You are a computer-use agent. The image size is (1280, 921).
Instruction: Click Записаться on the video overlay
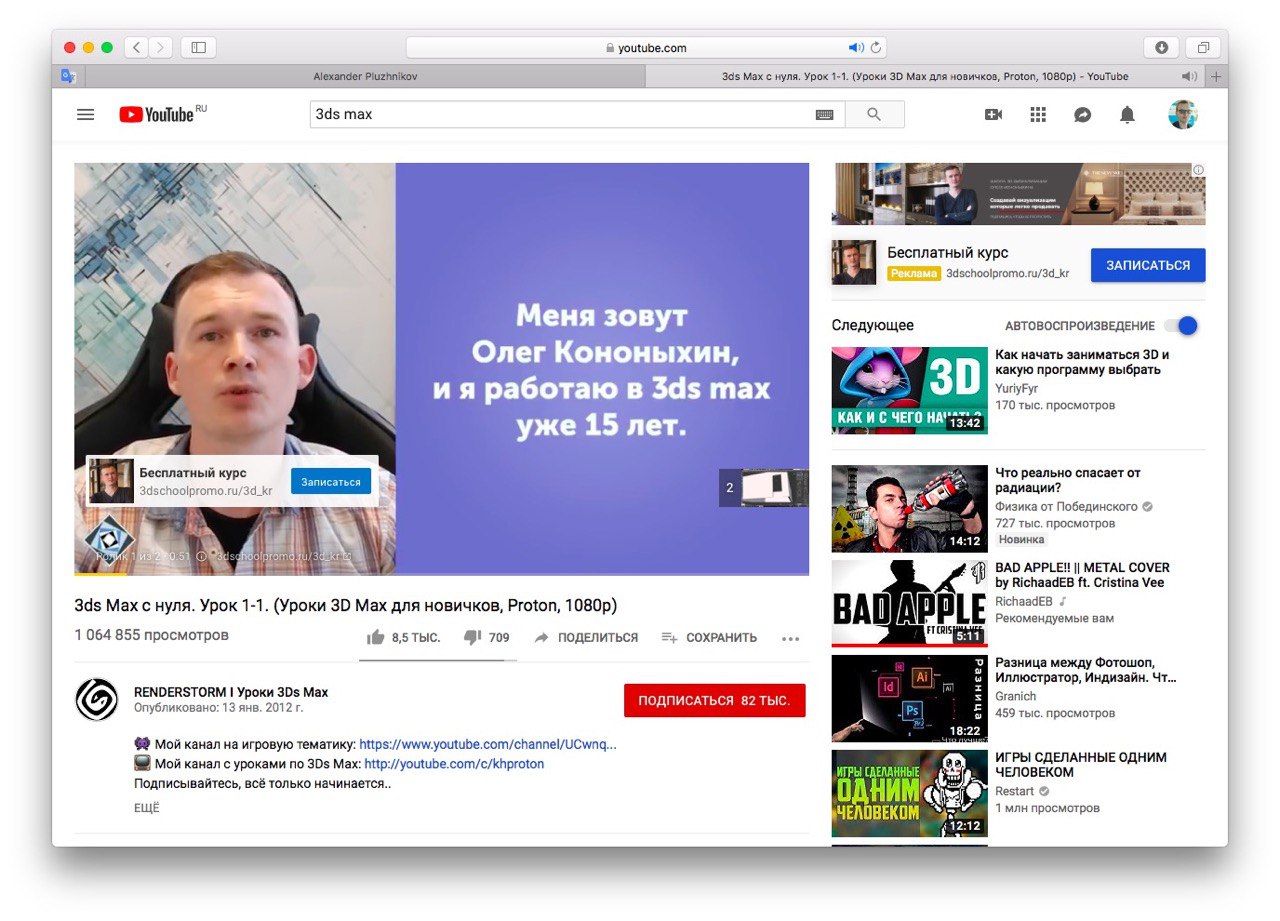click(x=331, y=481)
